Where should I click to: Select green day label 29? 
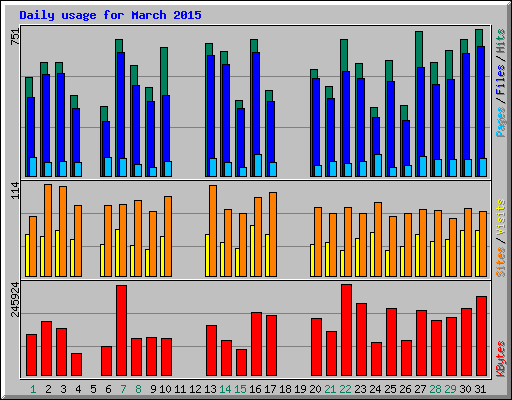[x=450, y=389]
